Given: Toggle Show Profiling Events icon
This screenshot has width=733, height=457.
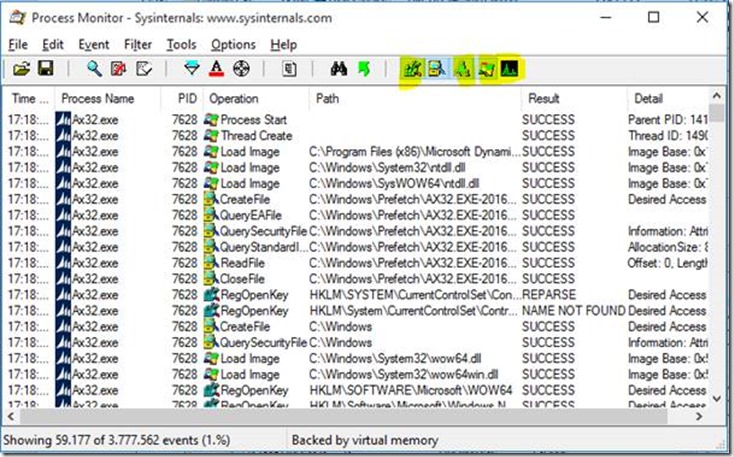Looking at the screenshot, I should click(510, 69).
